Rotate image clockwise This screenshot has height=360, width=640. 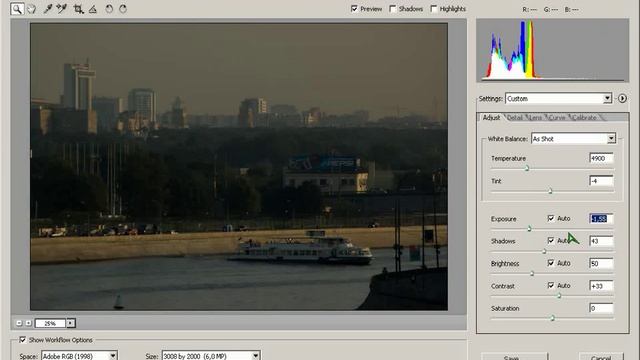[x=123, y=9]
